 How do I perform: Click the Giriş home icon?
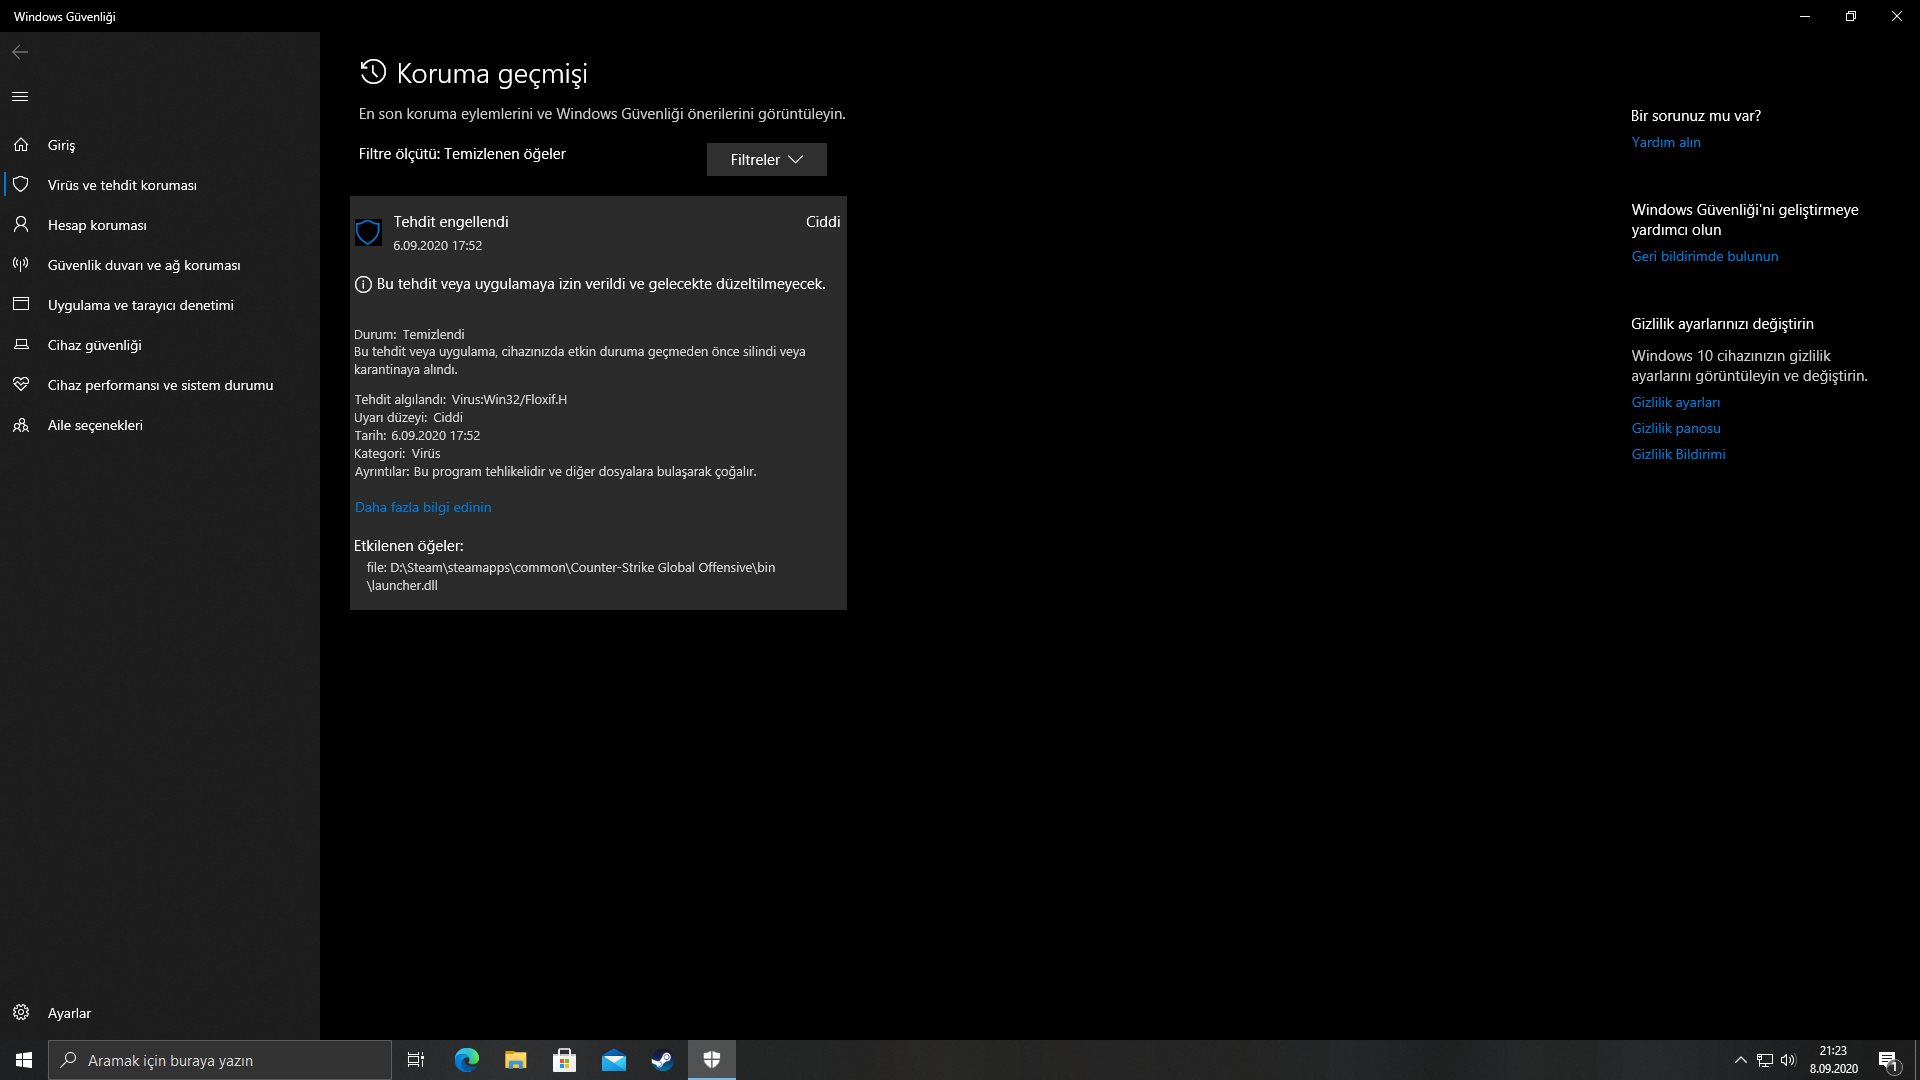[x=21, y=145]
